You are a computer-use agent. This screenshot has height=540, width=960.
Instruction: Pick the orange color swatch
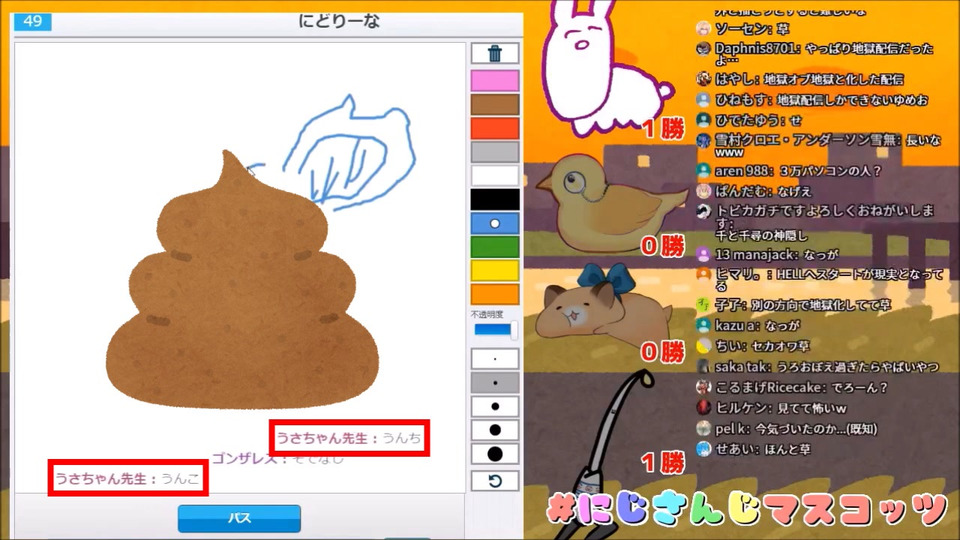pyautogui.click(x=495, y=294)
